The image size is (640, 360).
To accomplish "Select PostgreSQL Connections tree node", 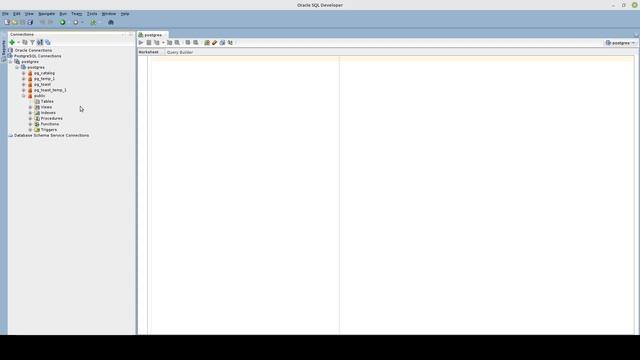I will click(38, 56).
